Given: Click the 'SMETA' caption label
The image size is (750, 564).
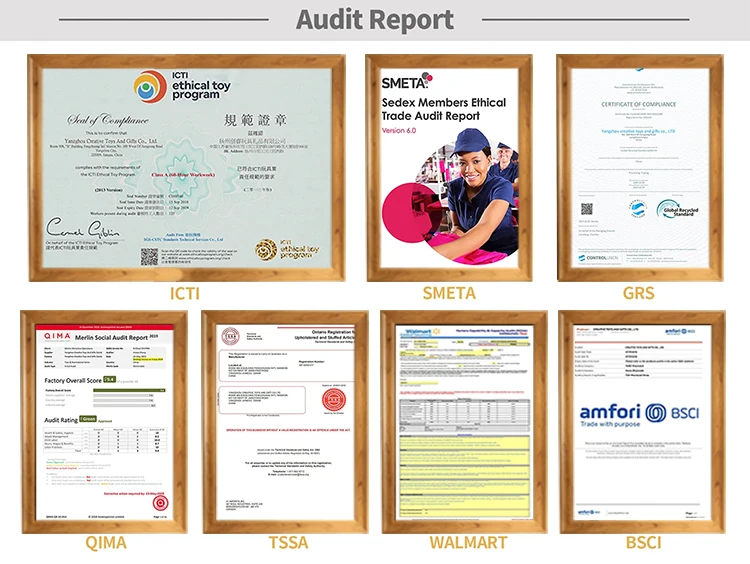Looking at the screenshot, I should click(449, 293).
